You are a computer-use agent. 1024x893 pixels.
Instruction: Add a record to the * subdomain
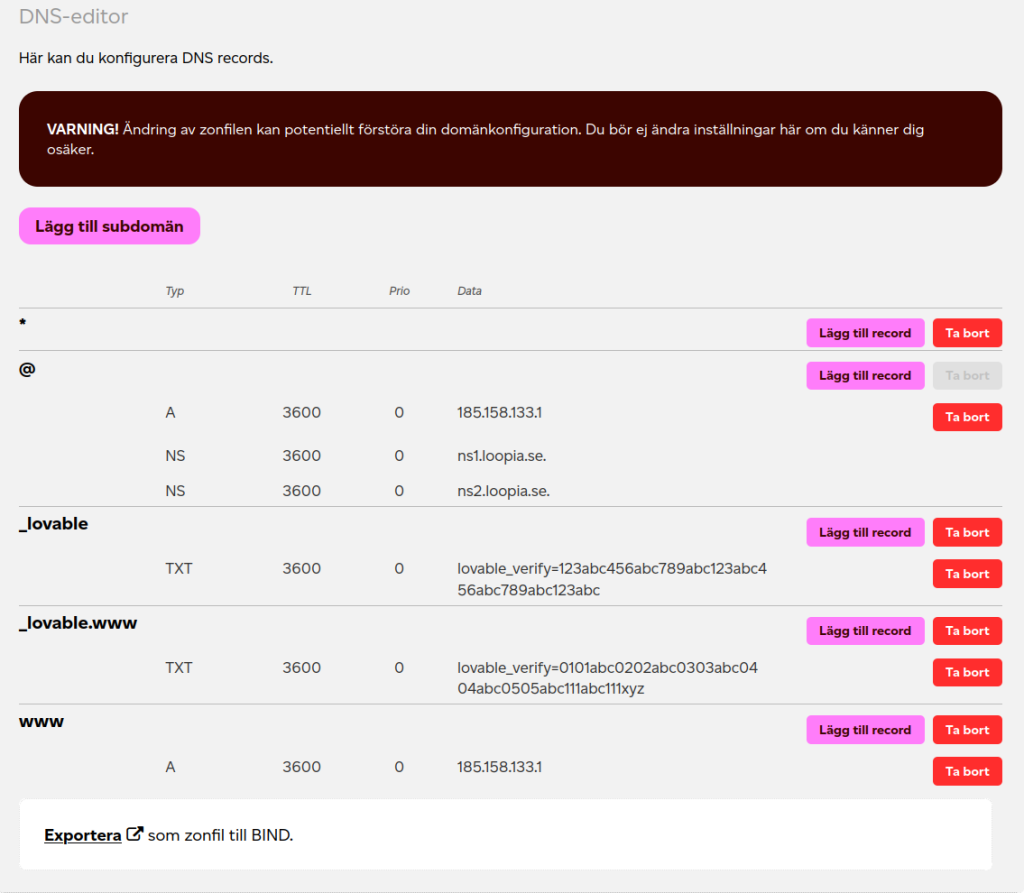tap(865, 333)
